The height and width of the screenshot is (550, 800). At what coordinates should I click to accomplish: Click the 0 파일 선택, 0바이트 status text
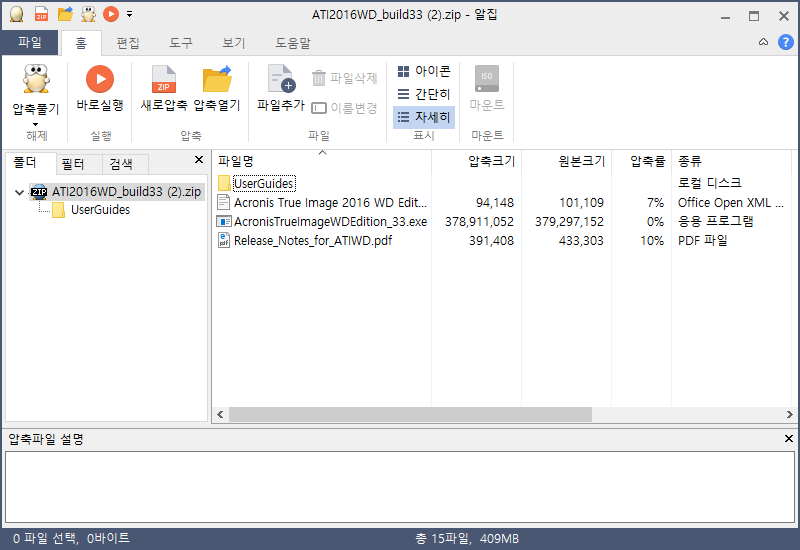[71, 538]
